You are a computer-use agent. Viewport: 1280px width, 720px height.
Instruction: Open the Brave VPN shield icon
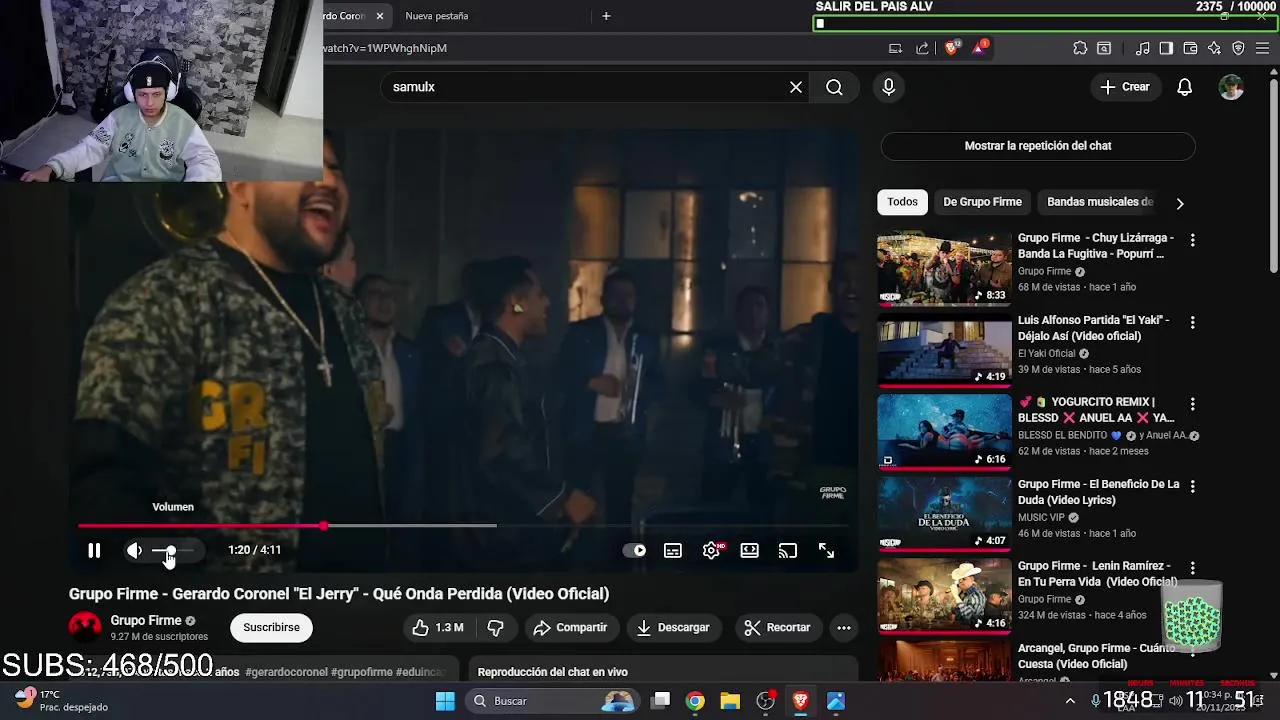coord(1238,48)
